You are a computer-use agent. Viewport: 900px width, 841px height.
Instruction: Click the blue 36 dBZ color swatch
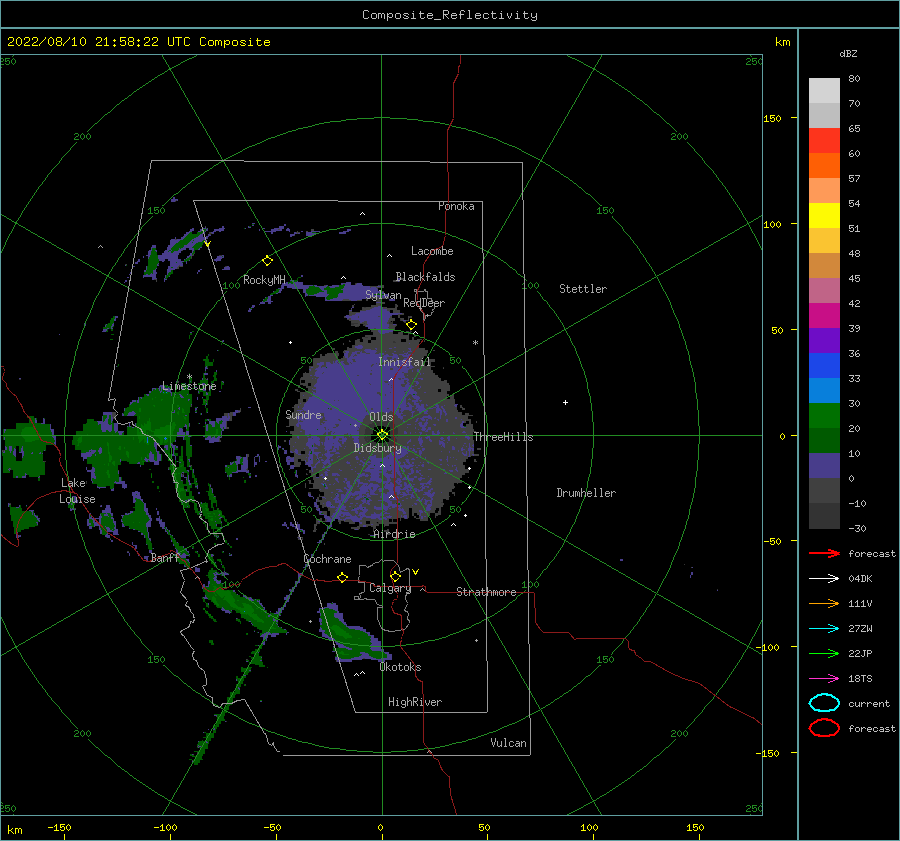pyautogui.click(x=824, y=366)
